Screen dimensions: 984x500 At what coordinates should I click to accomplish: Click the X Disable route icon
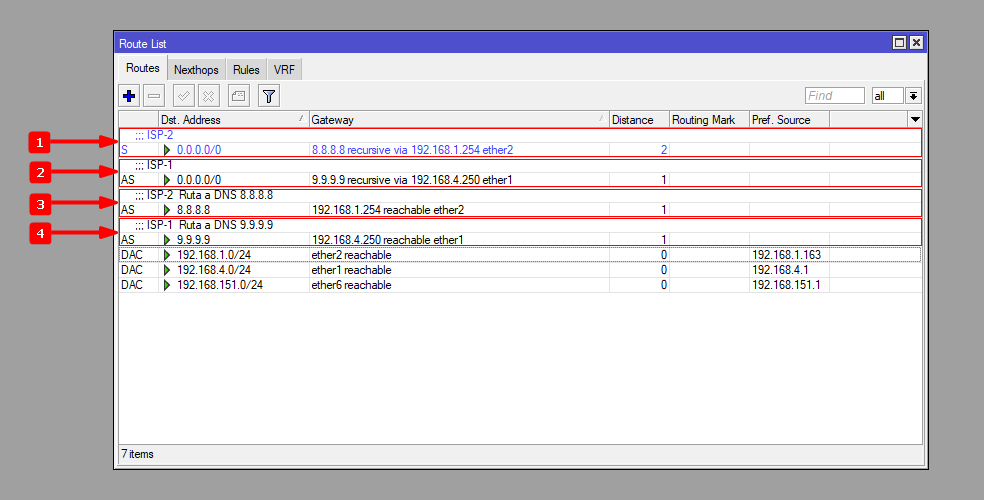(208, 96)
